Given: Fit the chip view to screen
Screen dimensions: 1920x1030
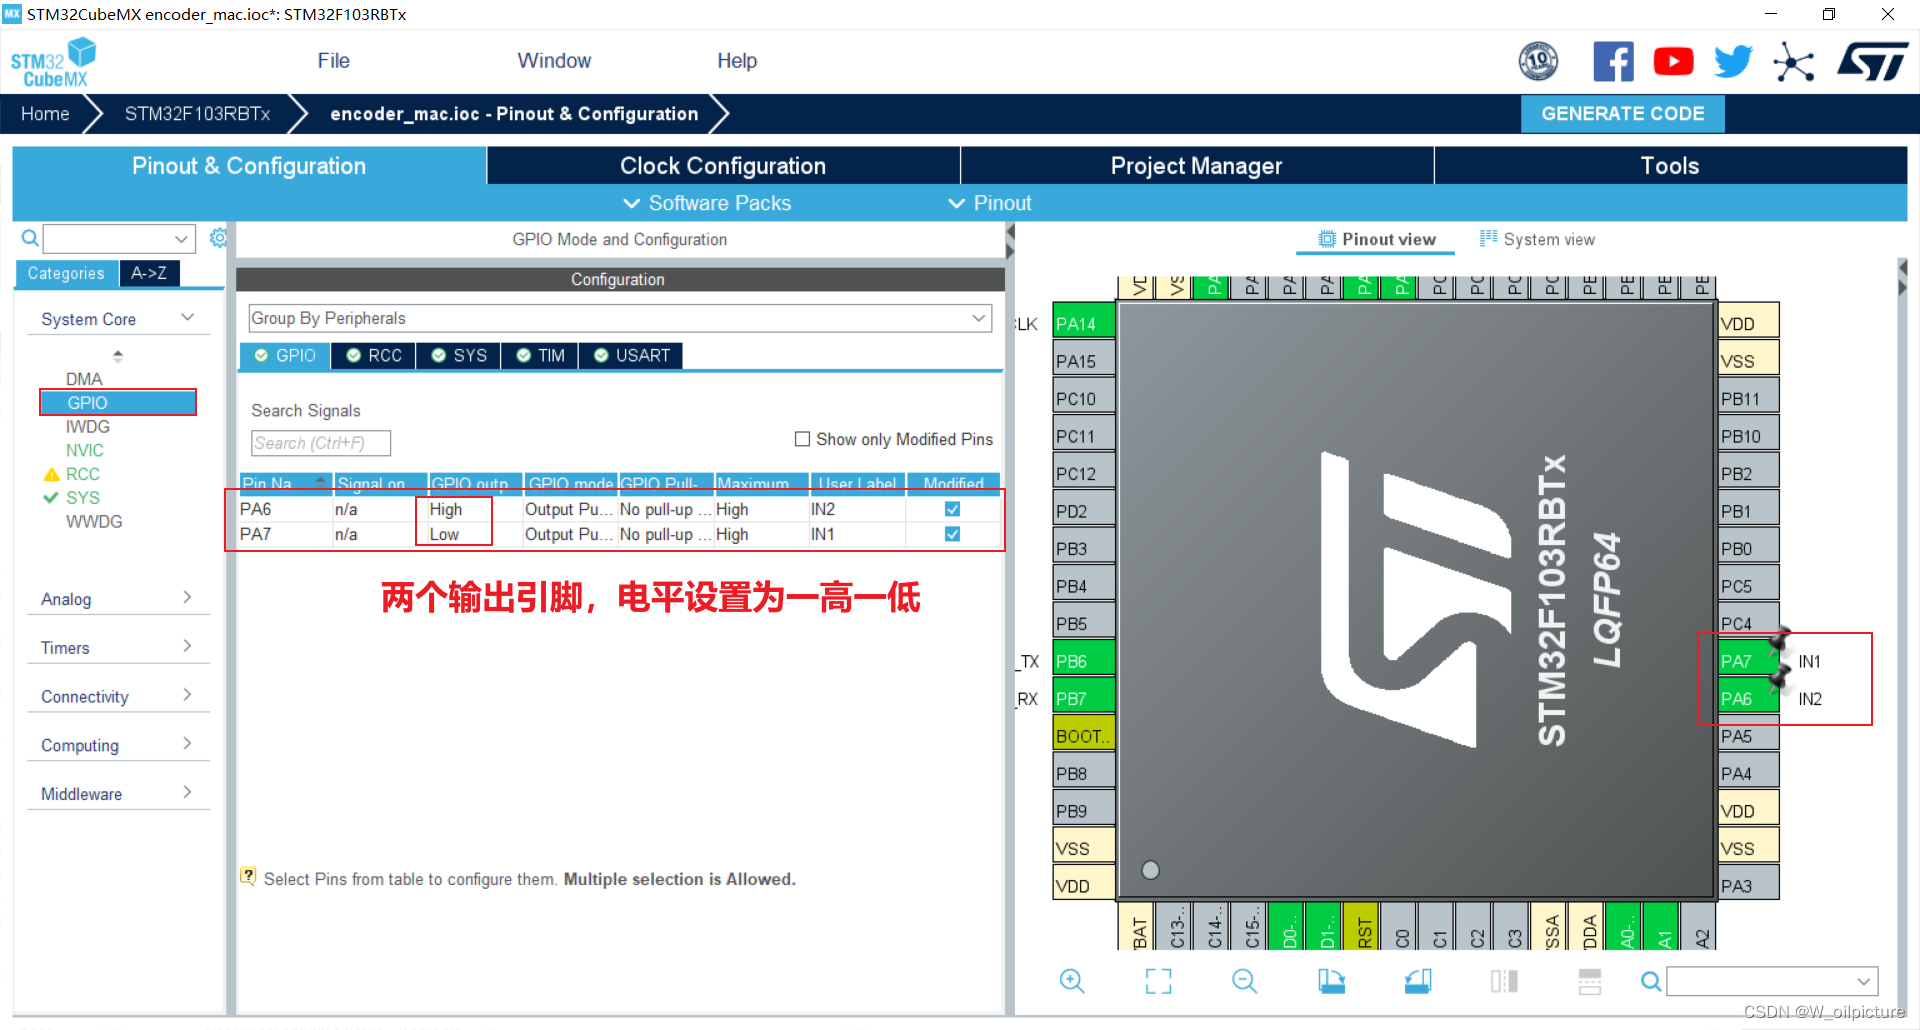Looking at the screenshot, I should pyautogui.click(x=1158, y=981).
